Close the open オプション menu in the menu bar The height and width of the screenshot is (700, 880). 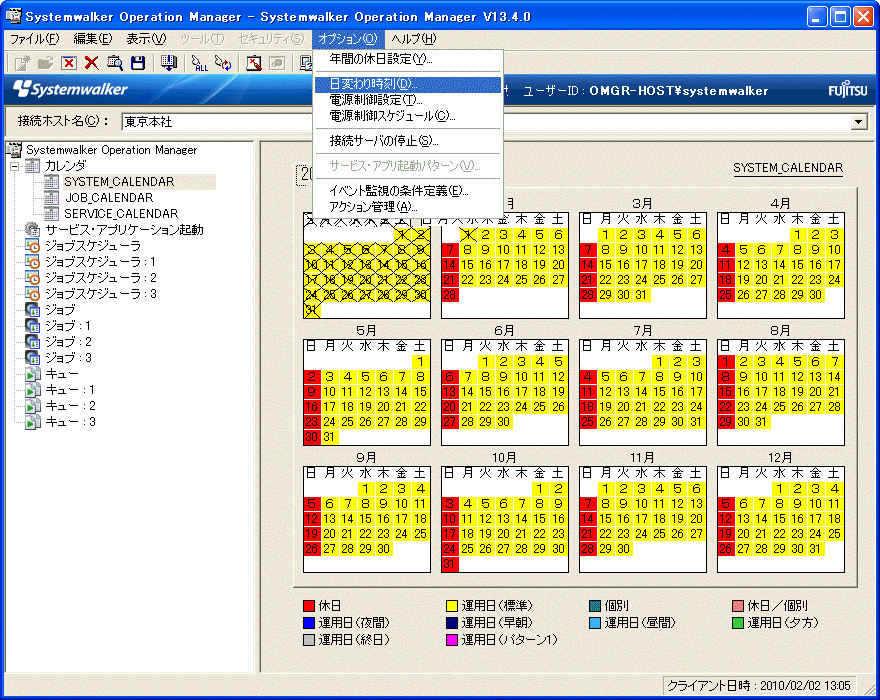click(348, 39)
